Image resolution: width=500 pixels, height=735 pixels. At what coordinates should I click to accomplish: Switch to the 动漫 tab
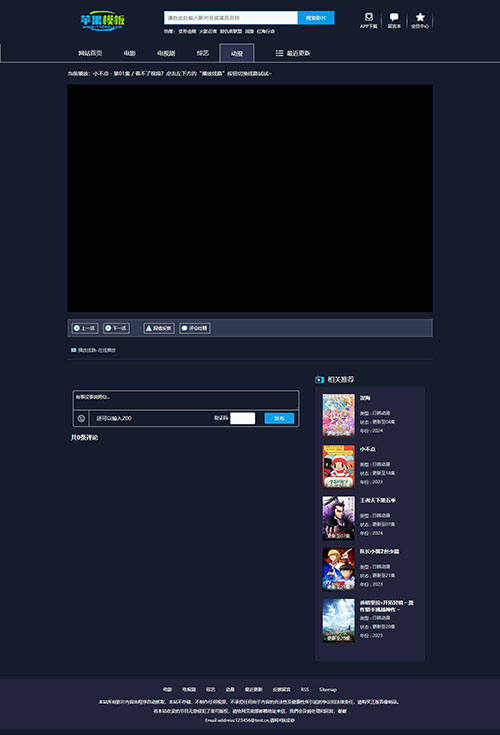point(237,53)
